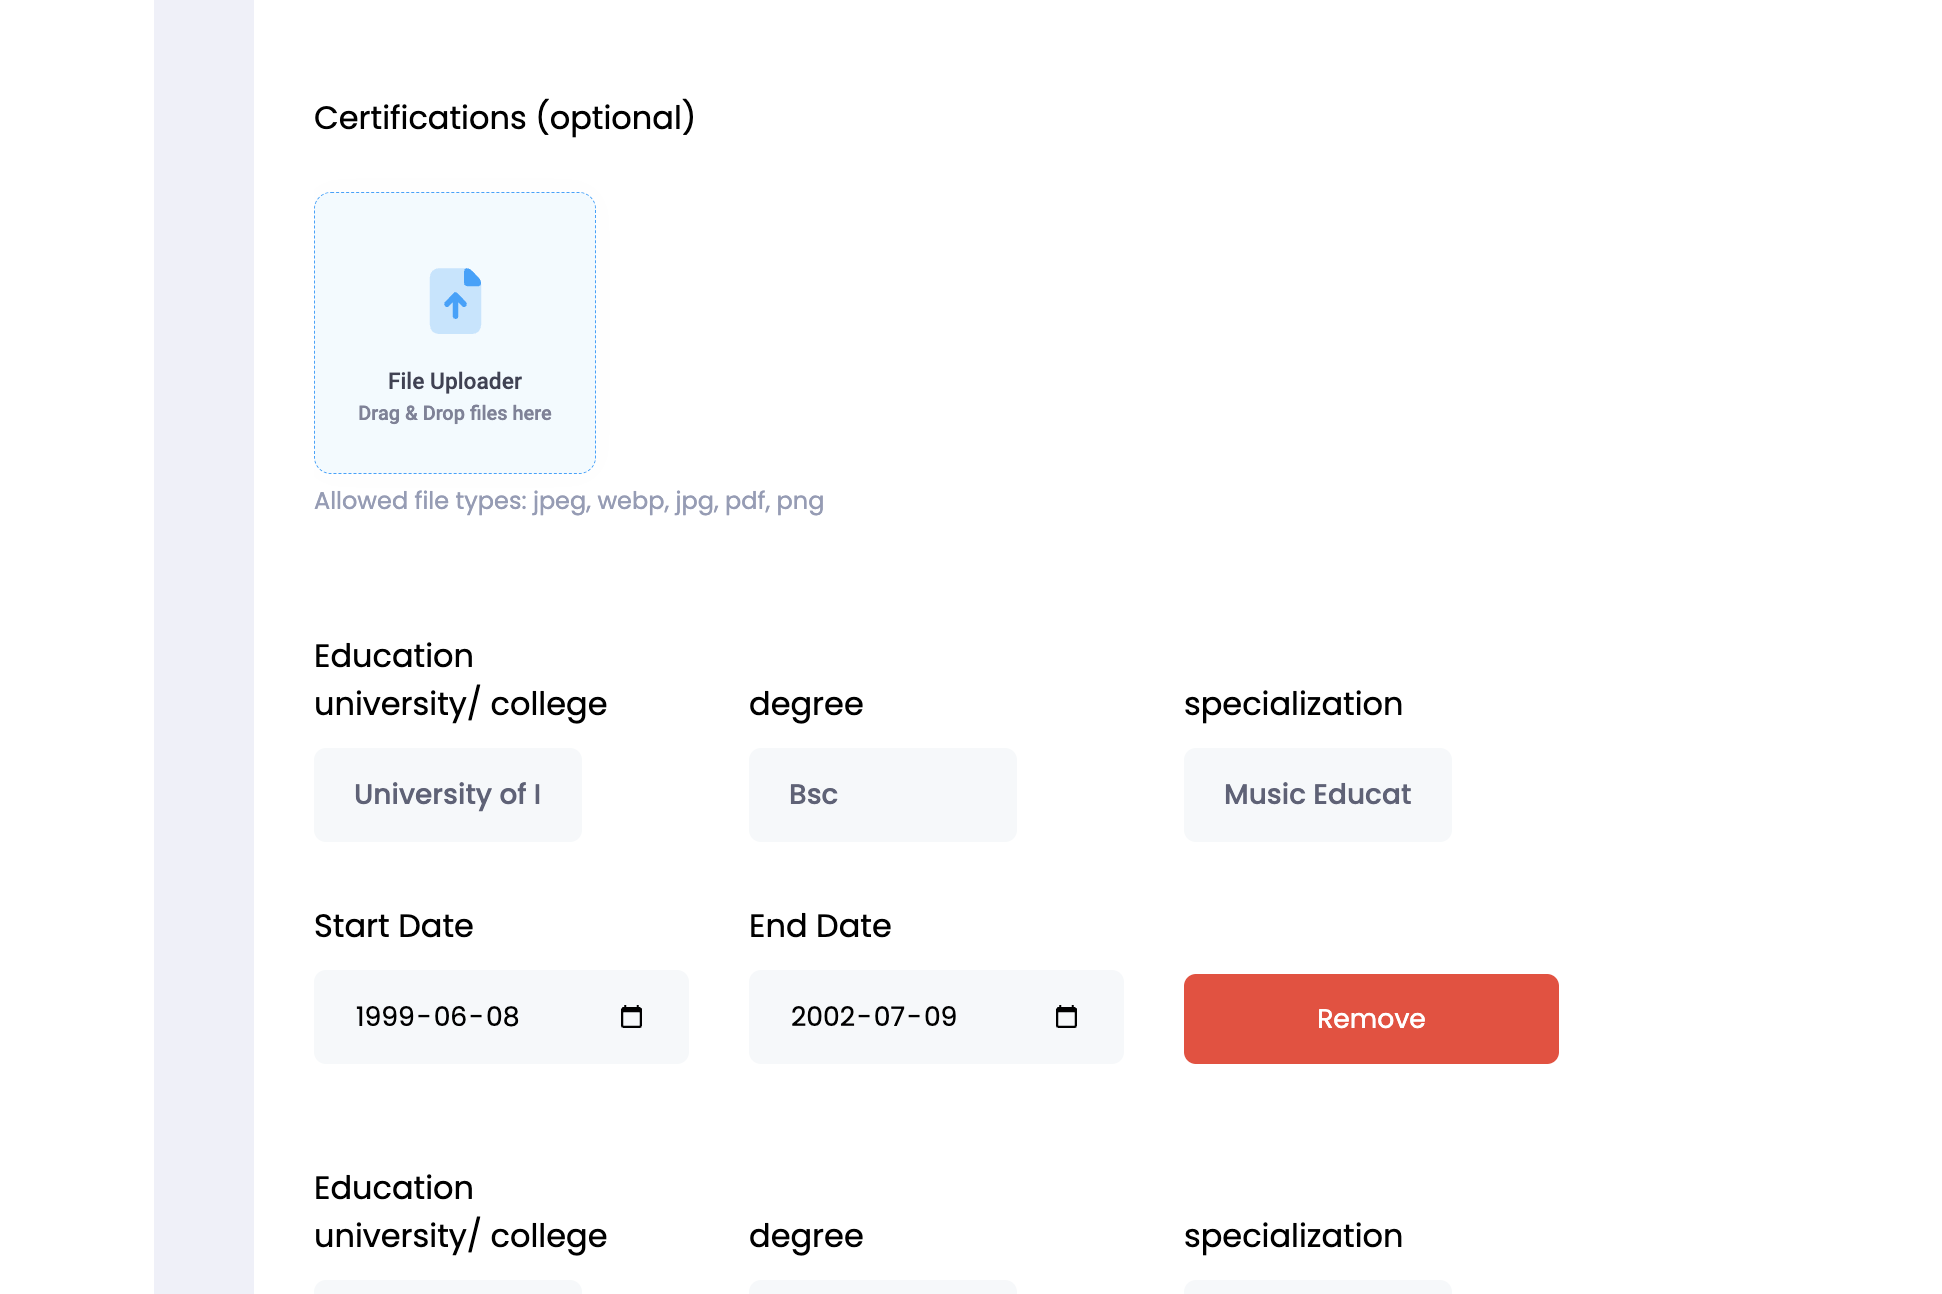Select the month 06 in Start Date
The image size is (1942, 1294).
point(450,1017)
